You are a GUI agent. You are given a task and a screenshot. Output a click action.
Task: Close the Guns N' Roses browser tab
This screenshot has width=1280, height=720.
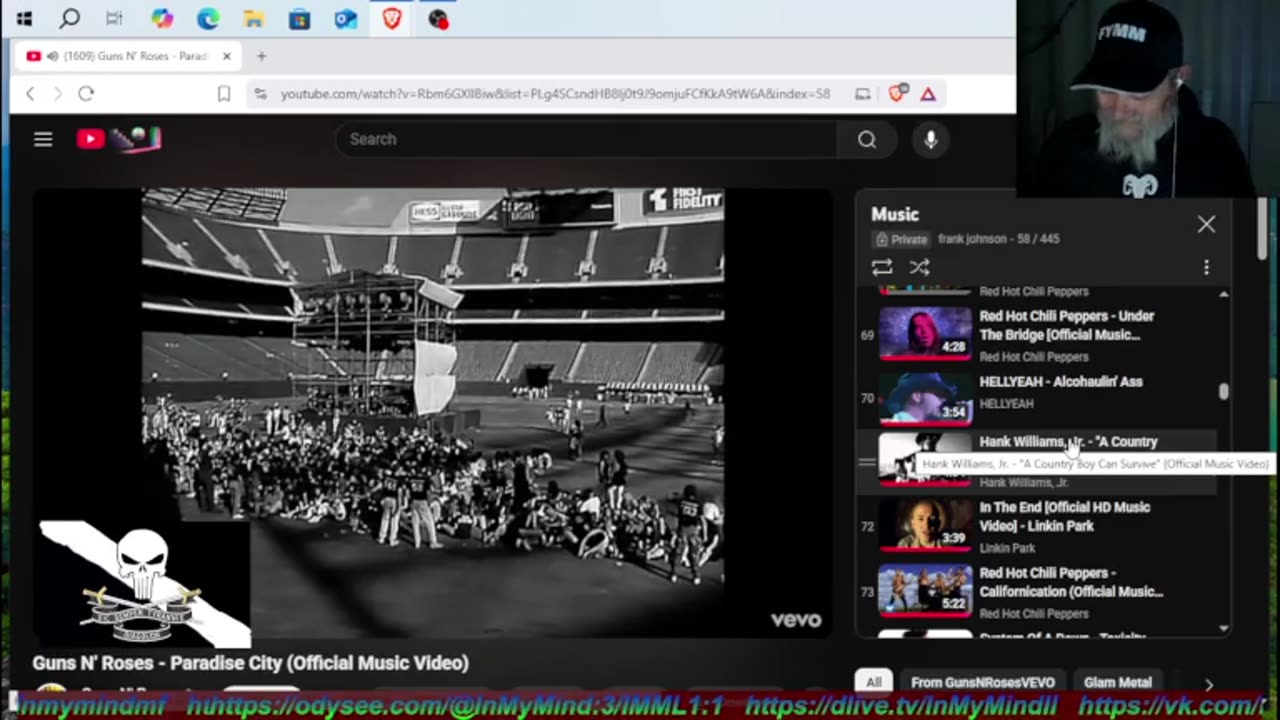(x=227, y=56)
